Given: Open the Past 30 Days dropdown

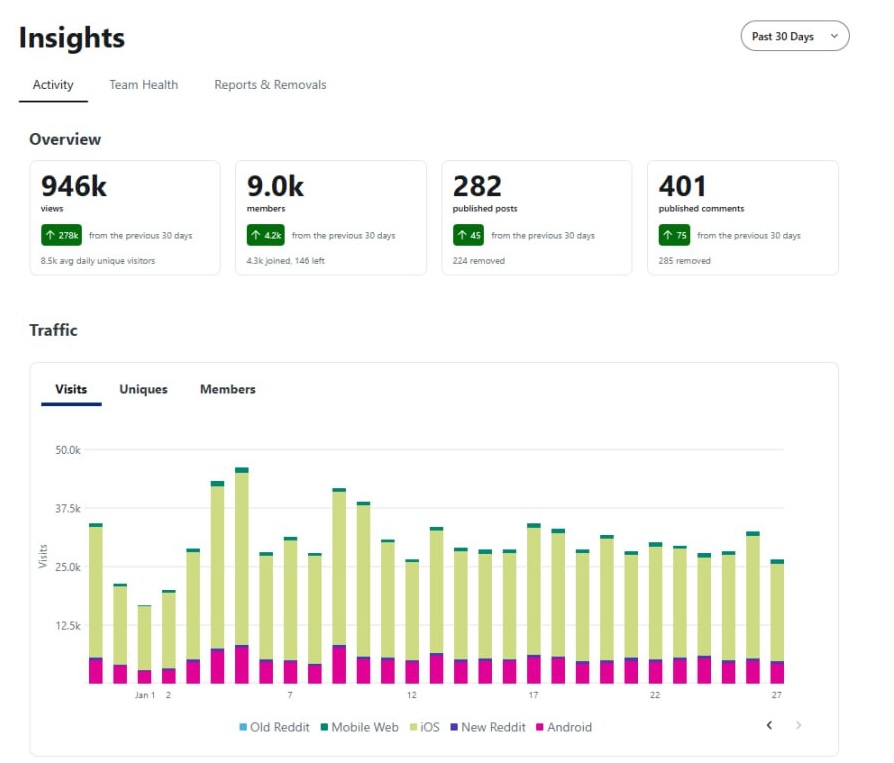Looking at the screenshot, I should point(794,36).
